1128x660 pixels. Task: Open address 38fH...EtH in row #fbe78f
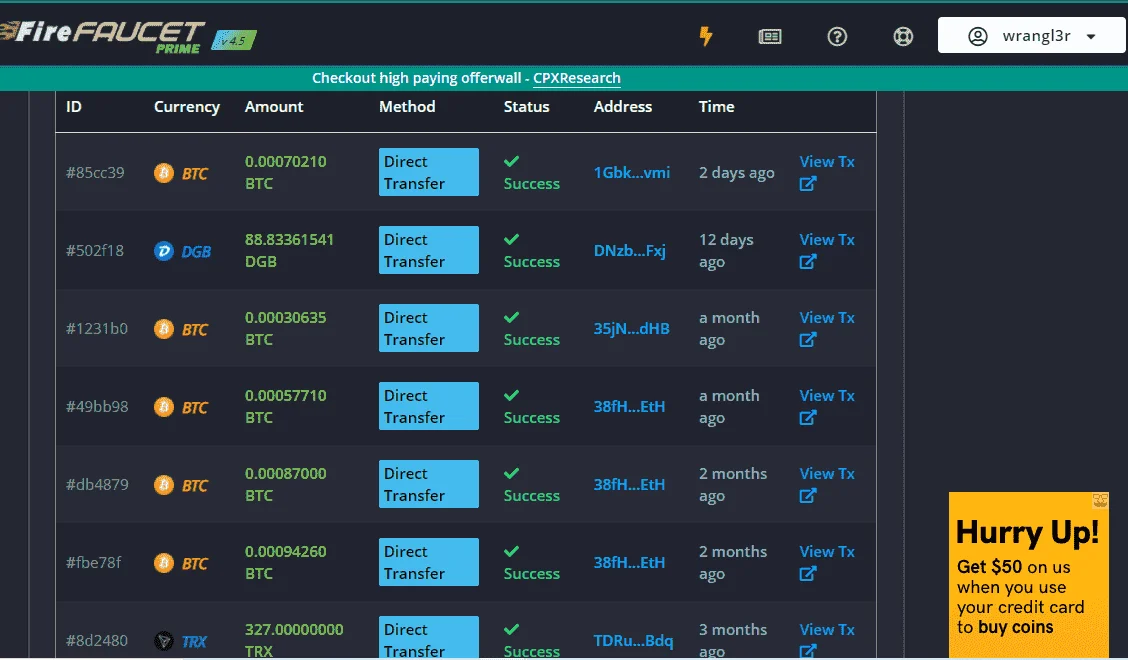point(629,562)
